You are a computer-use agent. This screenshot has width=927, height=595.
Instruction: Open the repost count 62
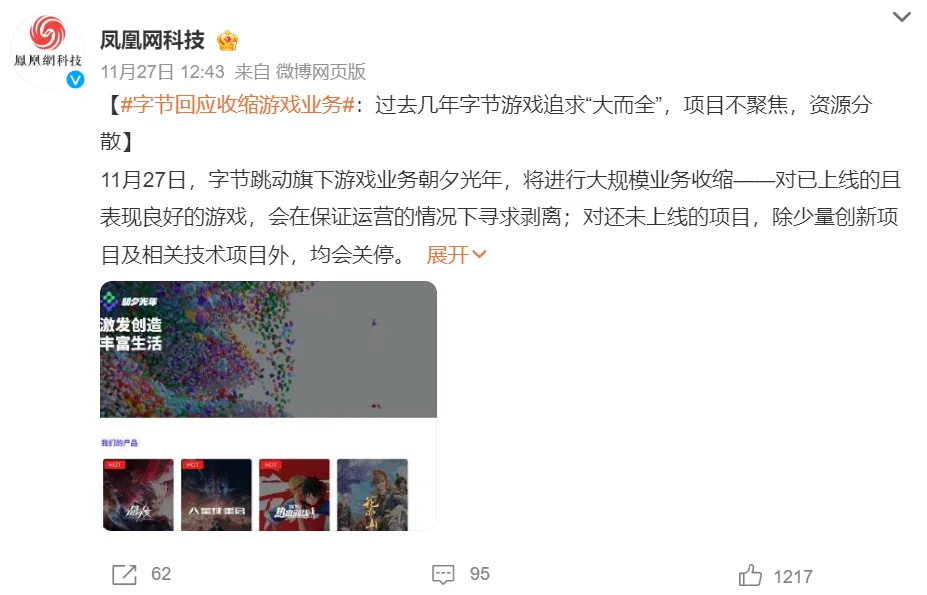coord(161,574)
